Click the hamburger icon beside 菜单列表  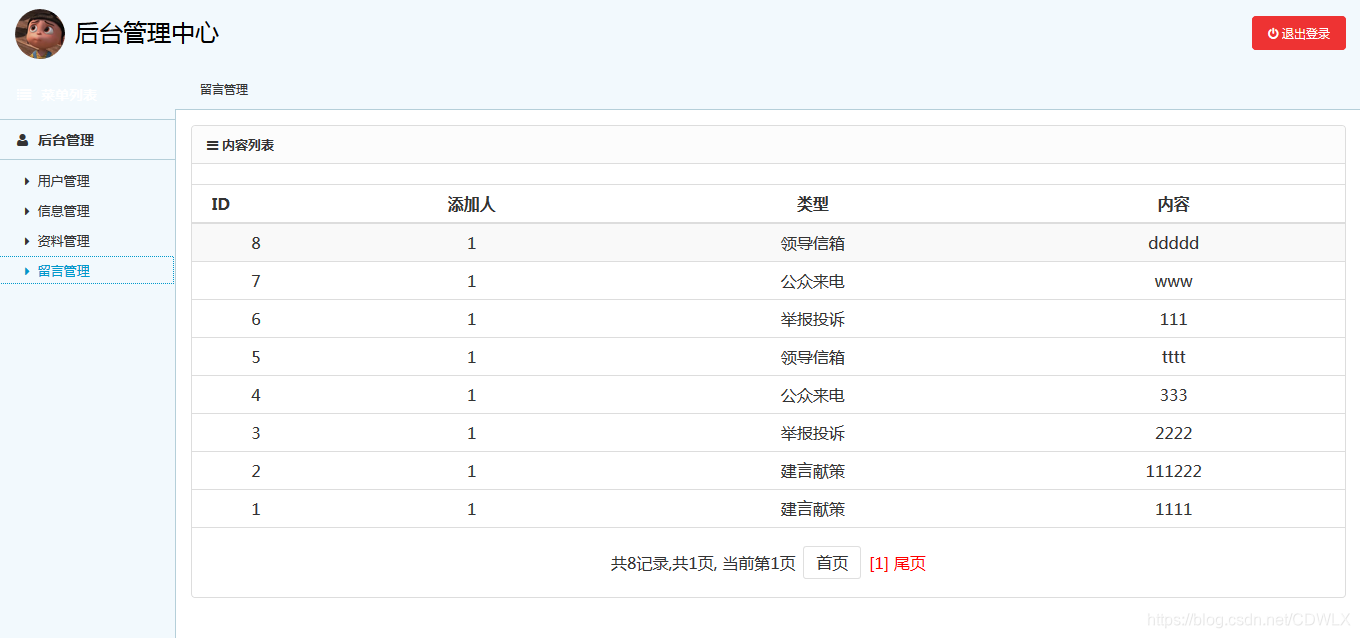coord(24,95)
